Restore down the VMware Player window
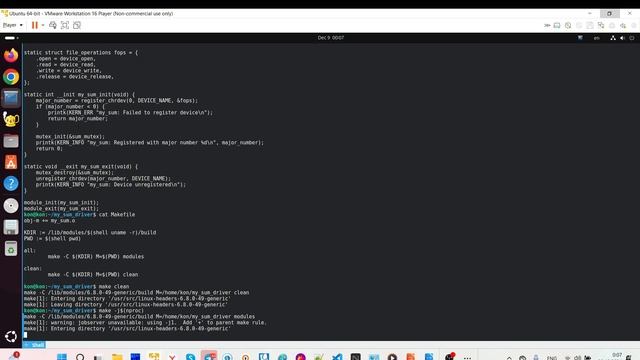Image resolution: width=640 pixels, height=360 pixels. [609, 13]
